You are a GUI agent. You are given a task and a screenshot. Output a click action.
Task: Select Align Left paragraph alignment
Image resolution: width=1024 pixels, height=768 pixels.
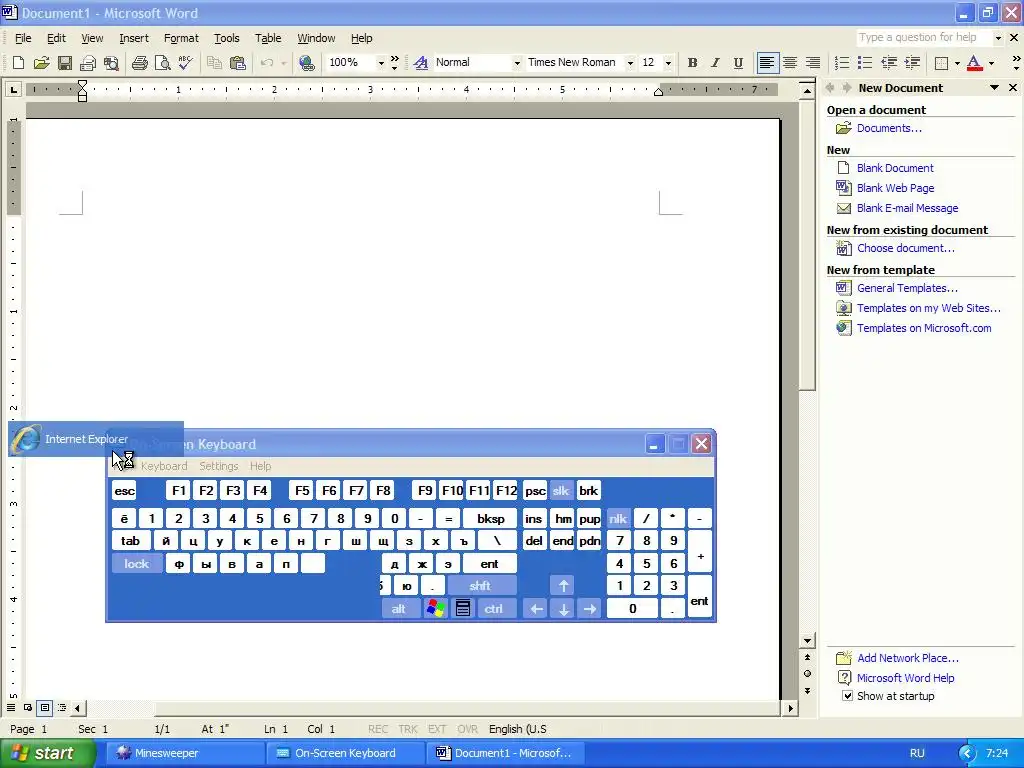pyautogui.click(x=767, y=63)
